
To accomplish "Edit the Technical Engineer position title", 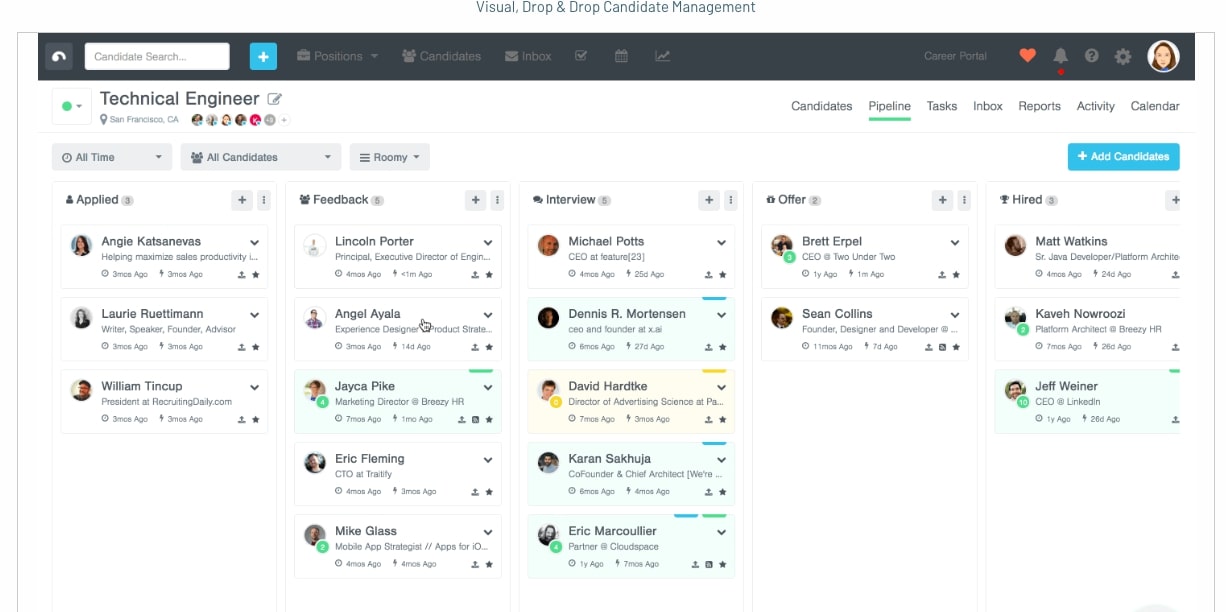I will point(275,99).
